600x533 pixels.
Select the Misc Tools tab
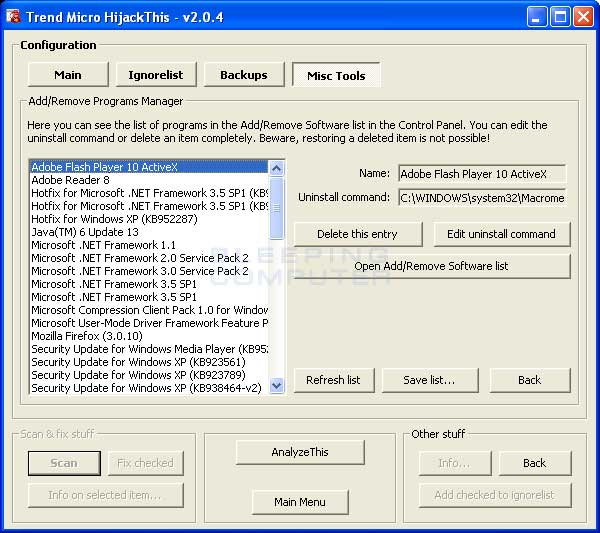point(336,75)
